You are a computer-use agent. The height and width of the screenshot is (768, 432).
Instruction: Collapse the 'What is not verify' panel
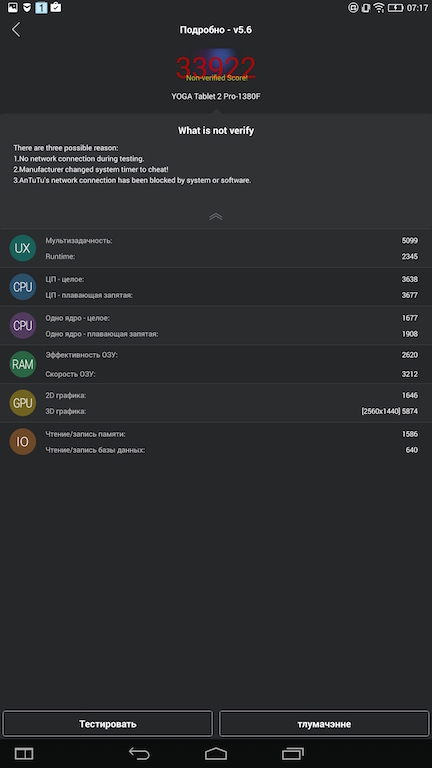click(216, 216)
